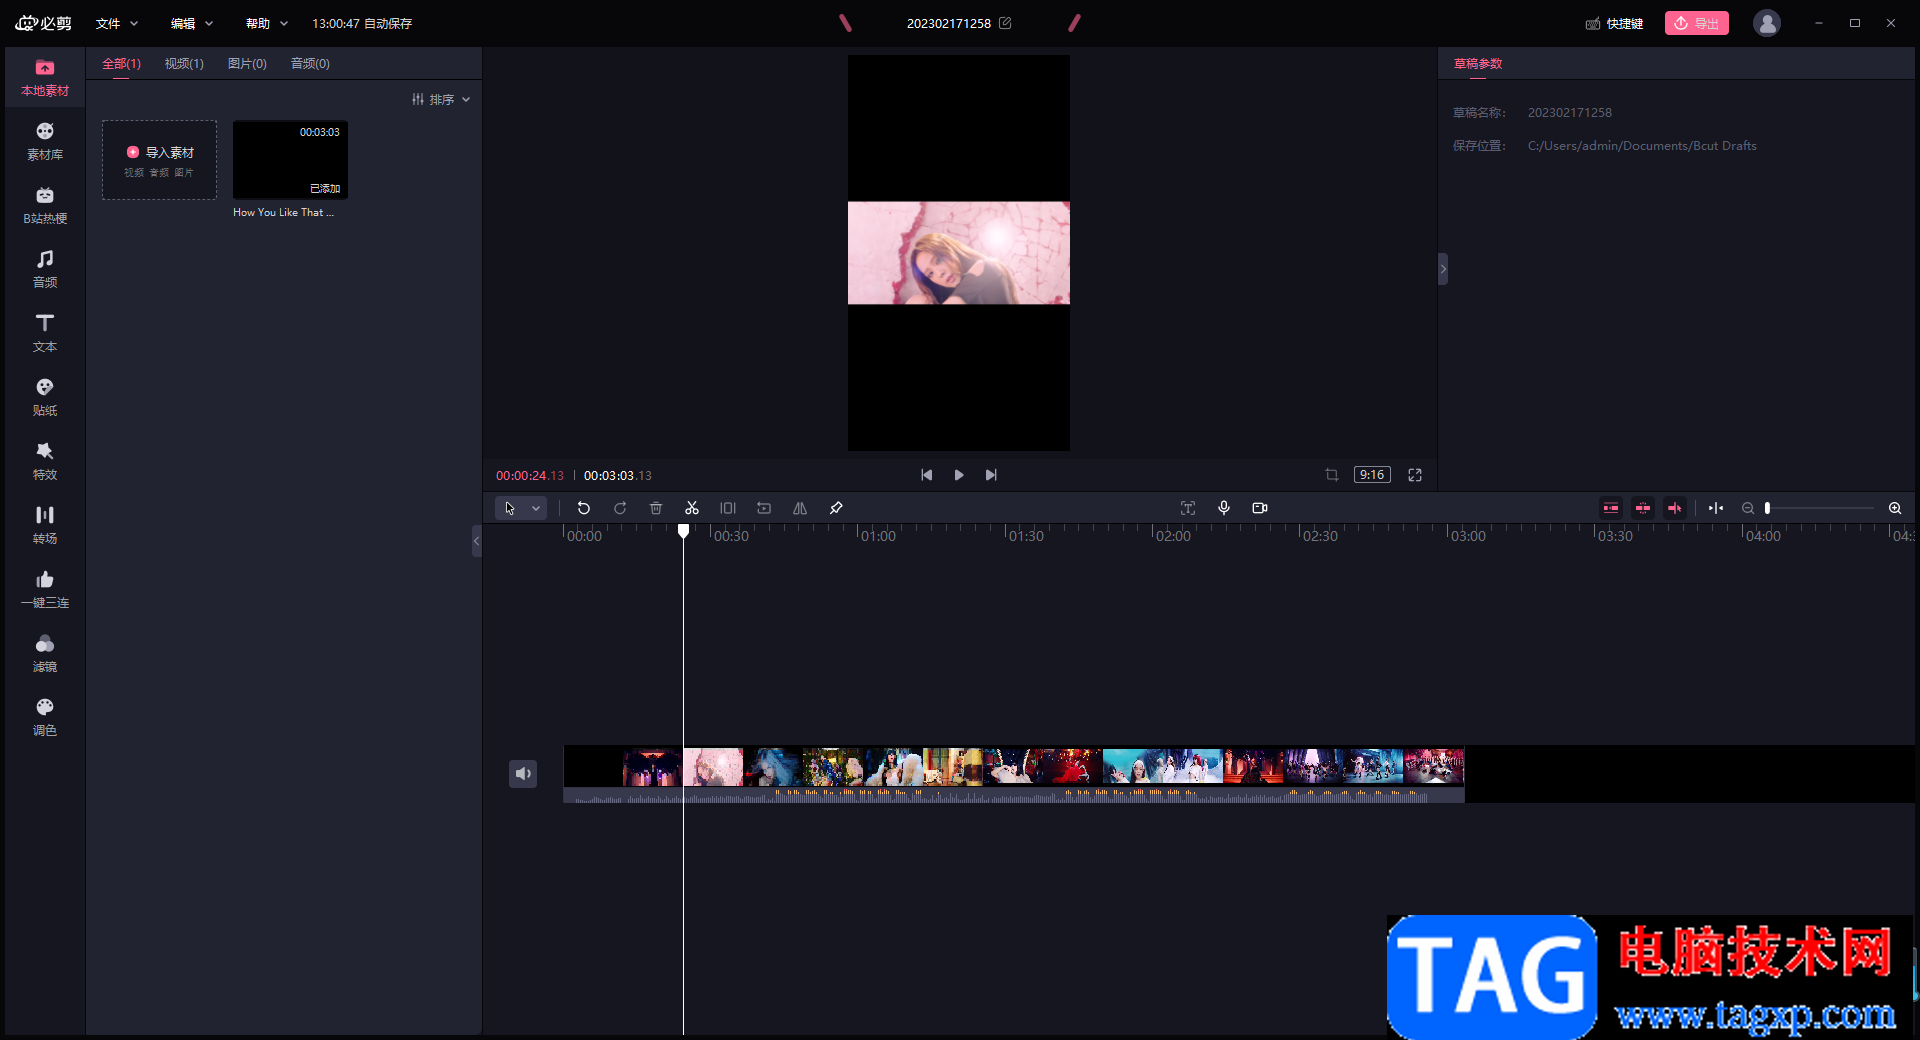Click the 导出 export button
This screenshot has width=1920, height=1040.
1696,23
